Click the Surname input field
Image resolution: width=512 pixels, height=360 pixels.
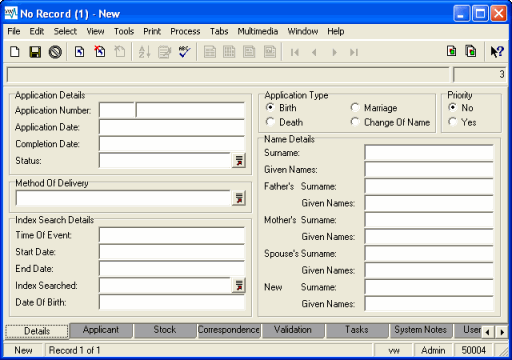[x=429, y=153]
